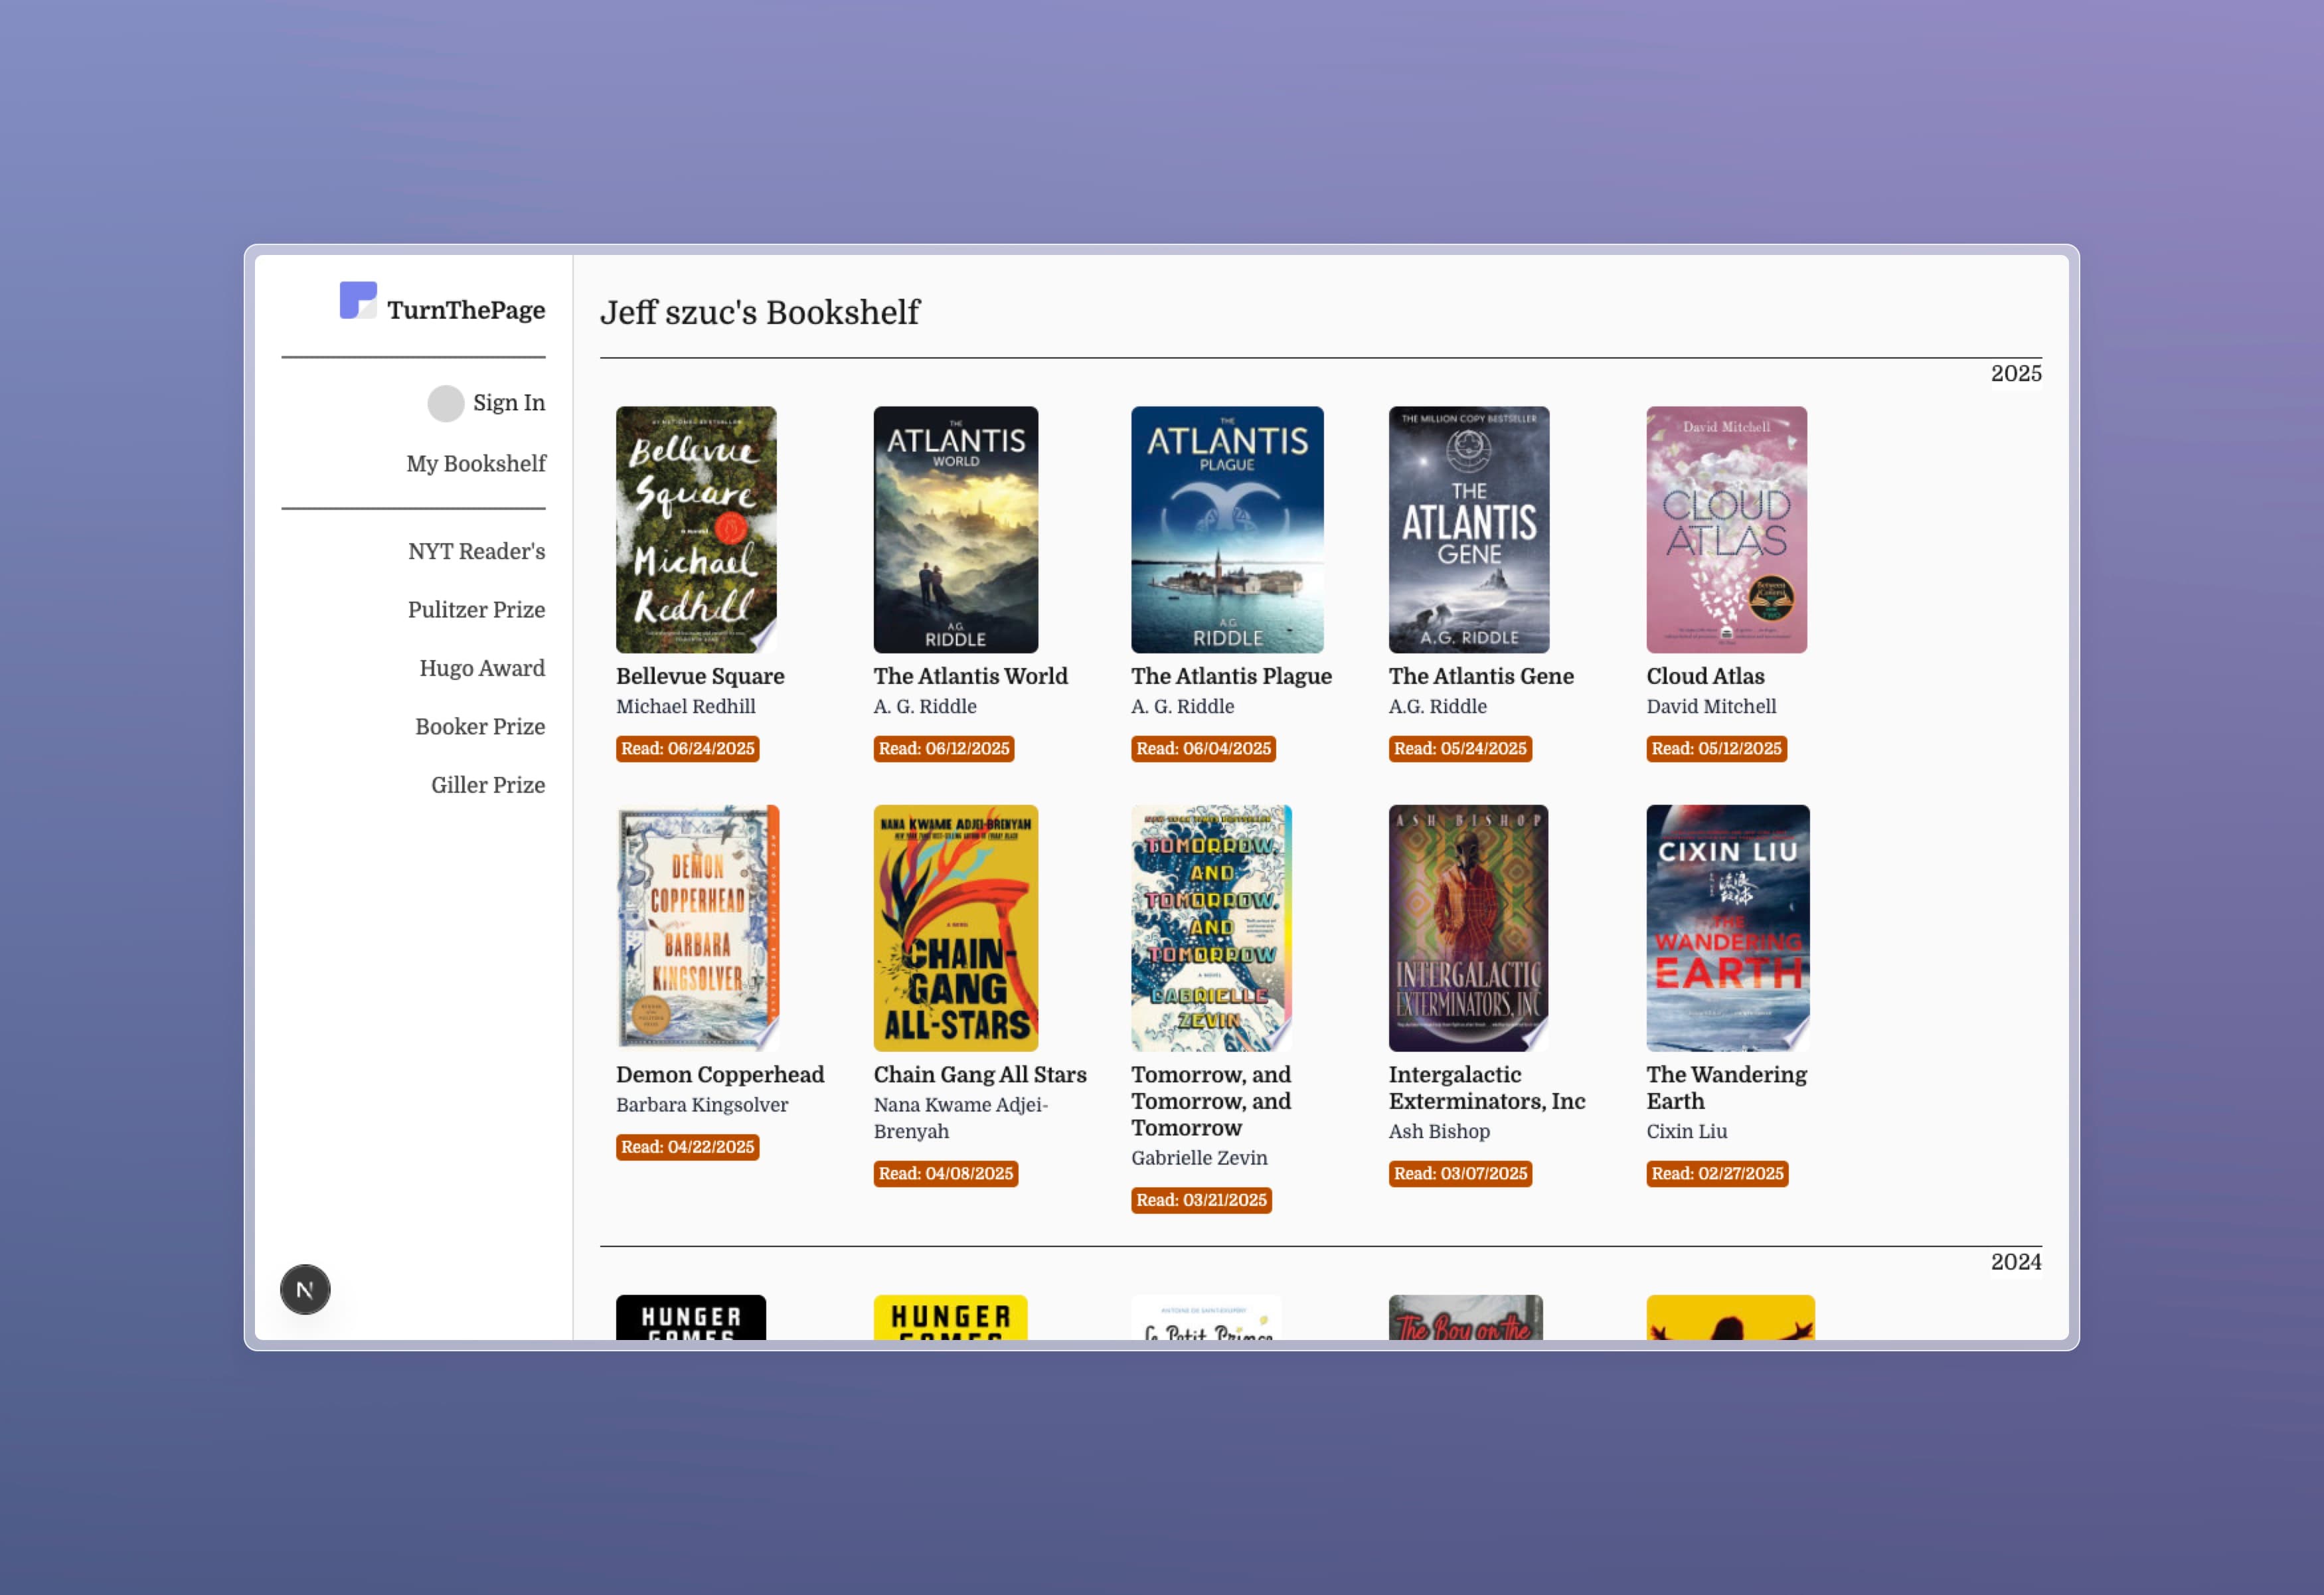This screenshot has width=2324, height=1595.
Task: Click the TurnThePage logo icon
Action: [358, 300]
